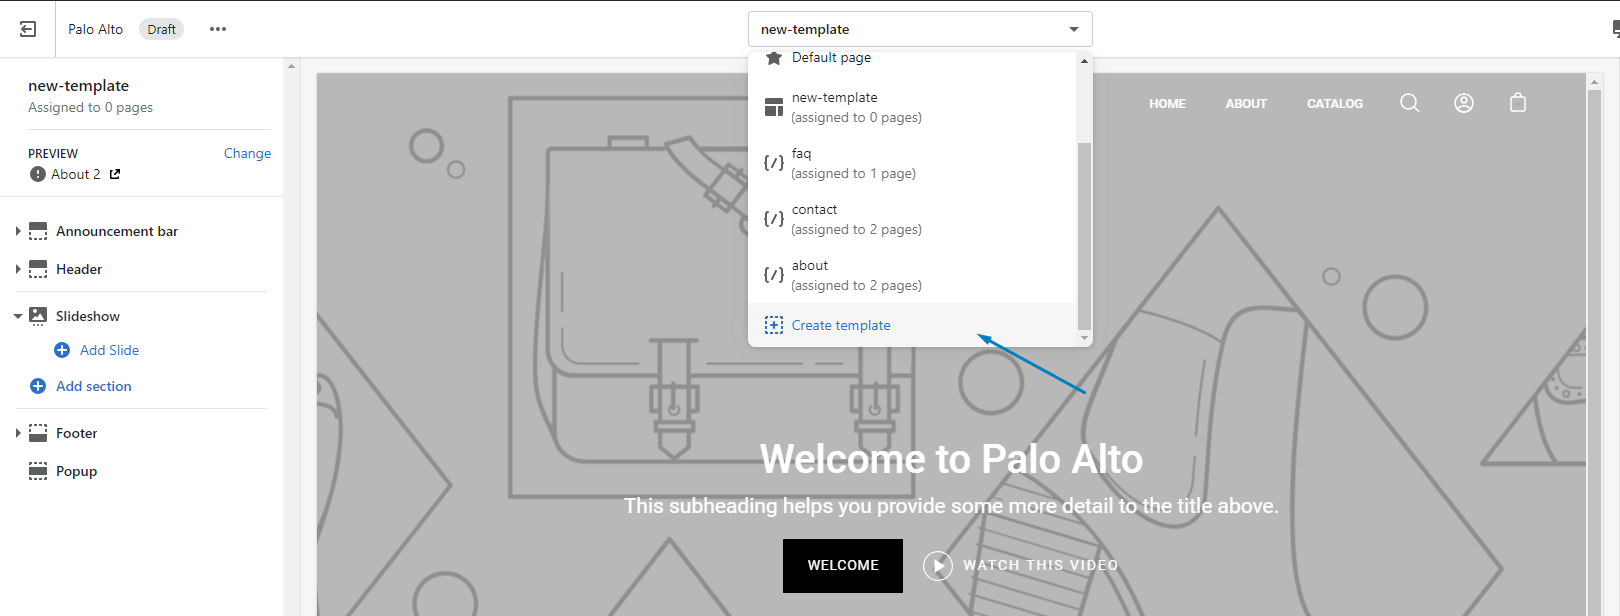
Task: Choose new-template from the template list
Action: tap(913, 107)
